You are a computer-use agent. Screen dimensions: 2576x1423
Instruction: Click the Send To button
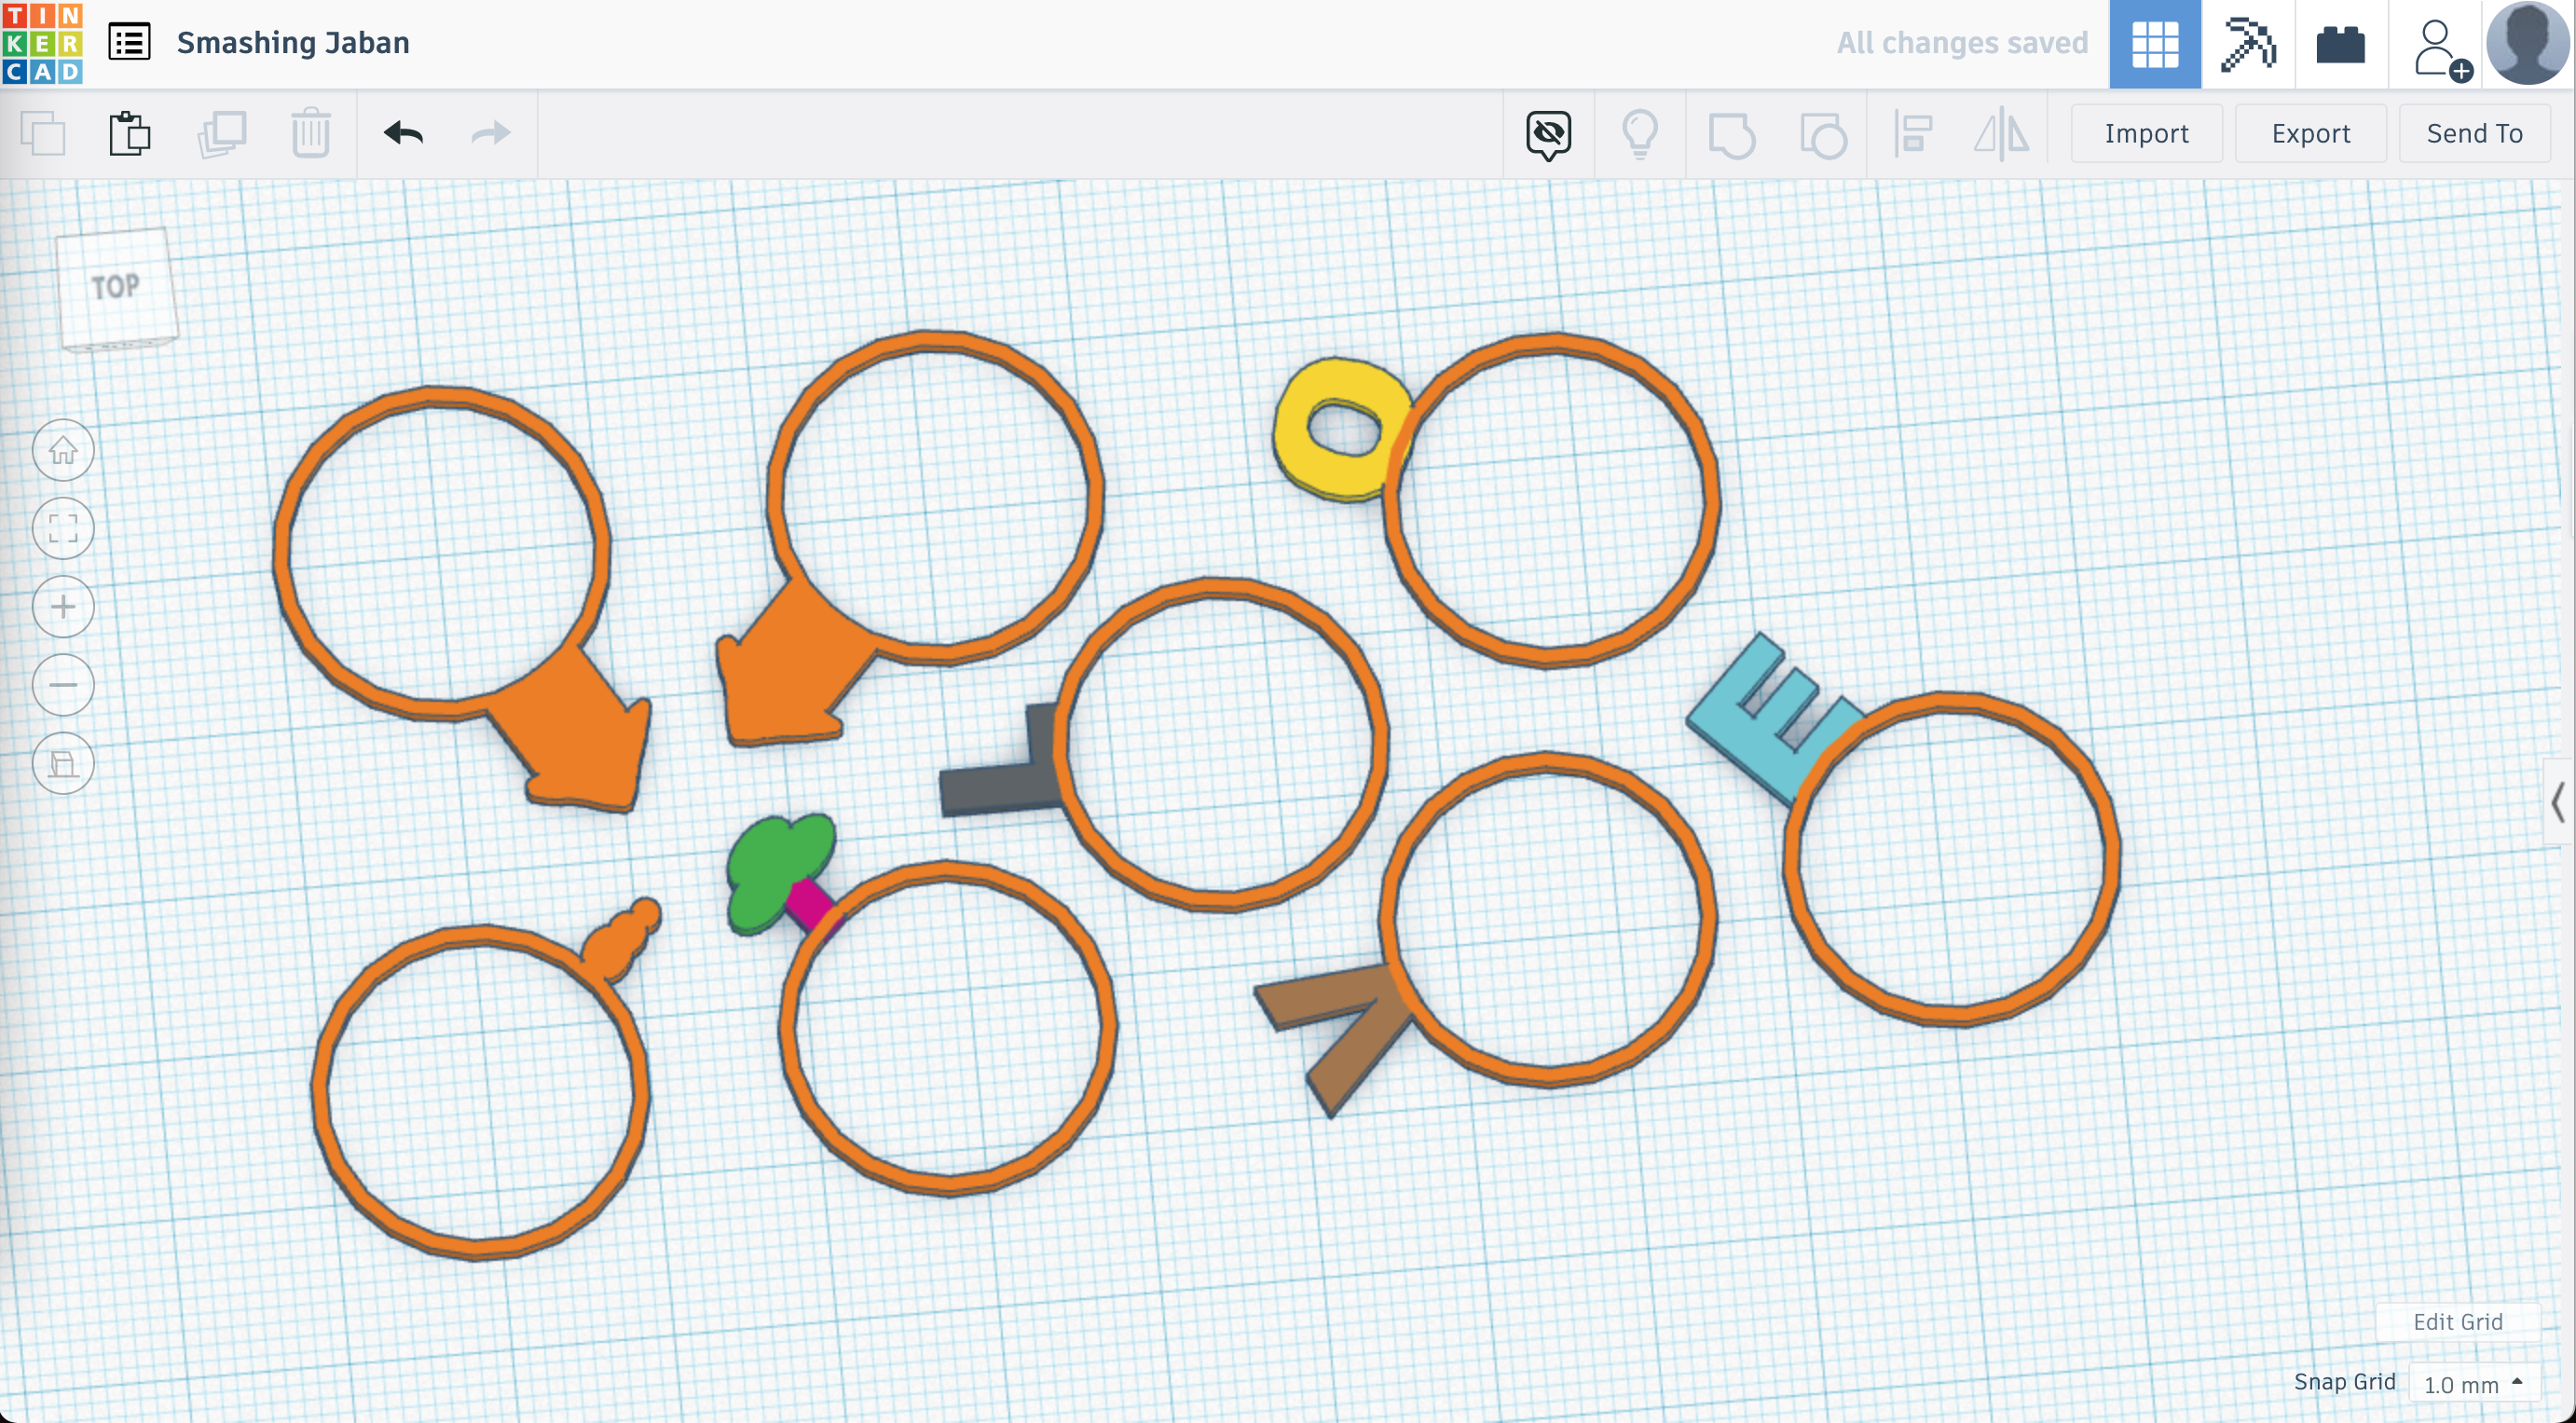click(2474, 134)
